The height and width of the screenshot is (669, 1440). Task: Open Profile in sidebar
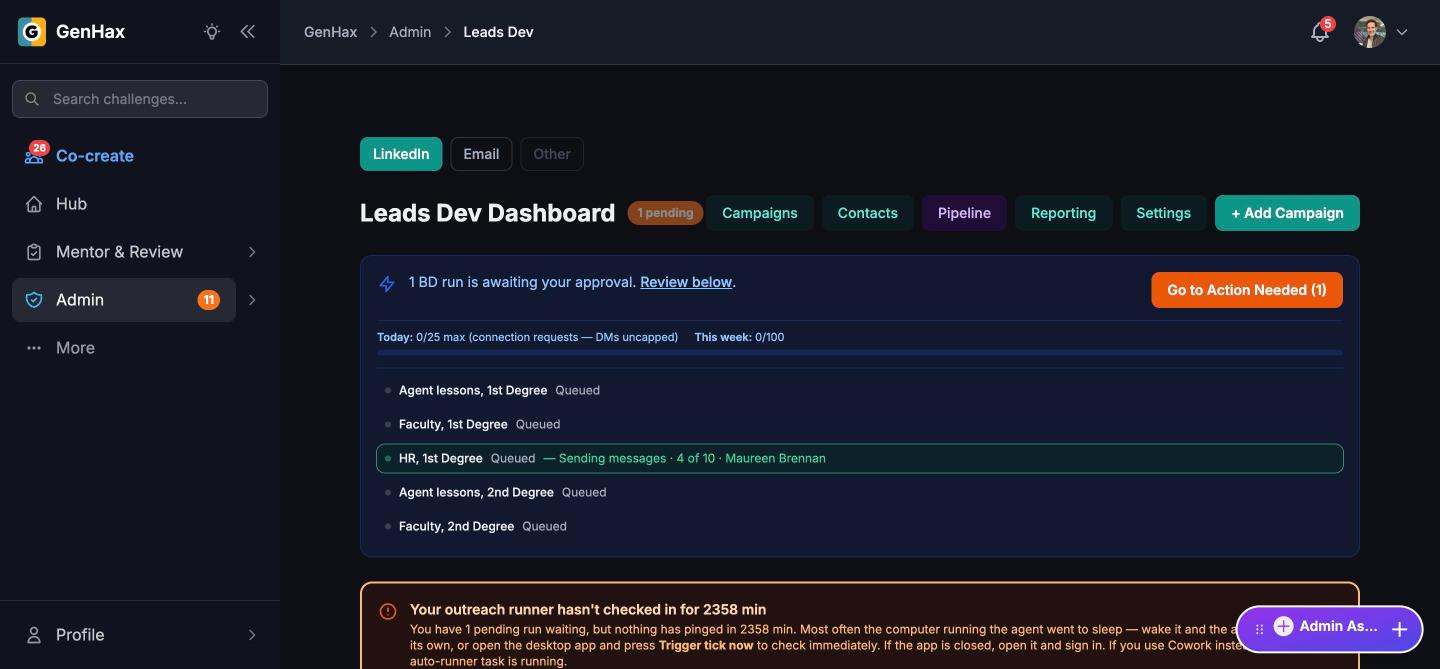80,635
